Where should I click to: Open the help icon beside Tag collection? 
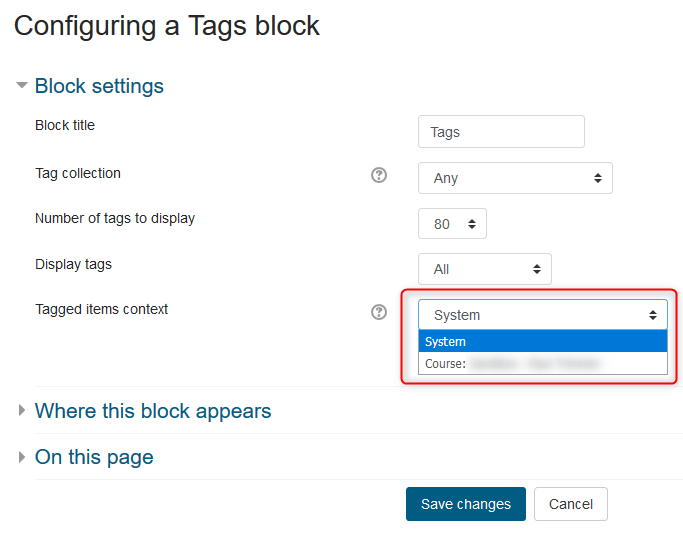click(379, 175)
